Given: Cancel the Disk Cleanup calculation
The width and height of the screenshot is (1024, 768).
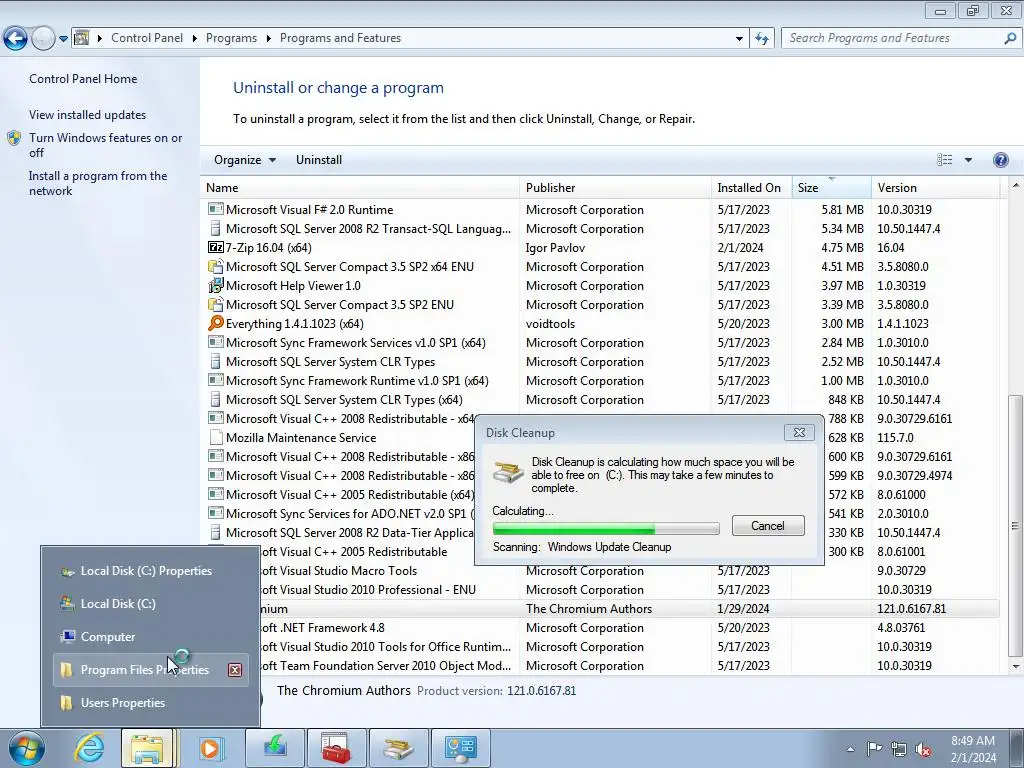Looking at the screenshot, I should (768, 526).
